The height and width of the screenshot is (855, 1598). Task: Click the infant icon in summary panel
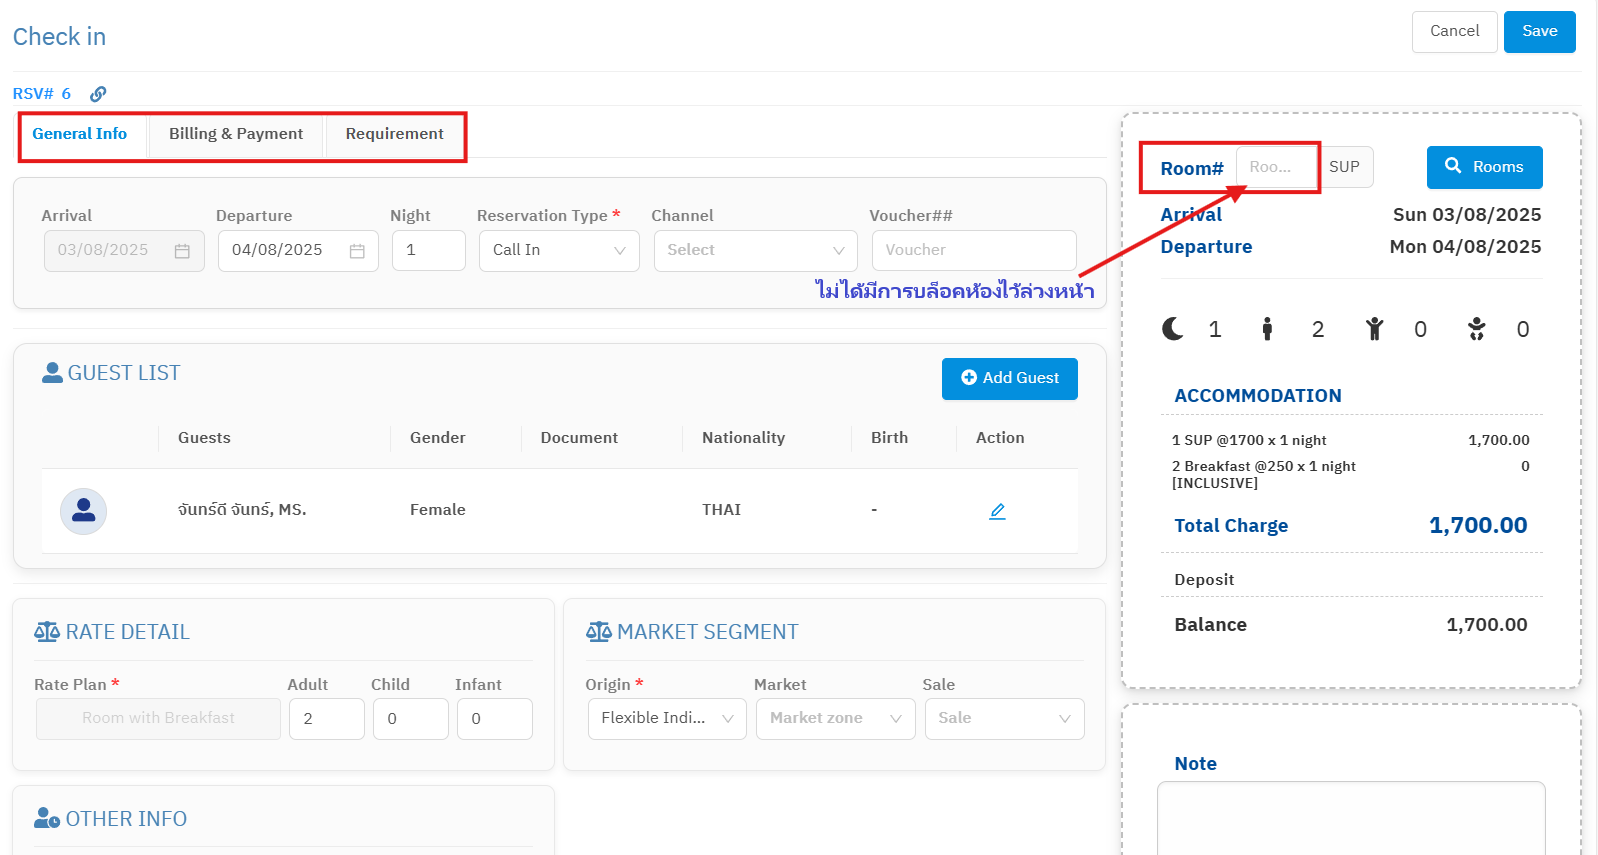1476,329
